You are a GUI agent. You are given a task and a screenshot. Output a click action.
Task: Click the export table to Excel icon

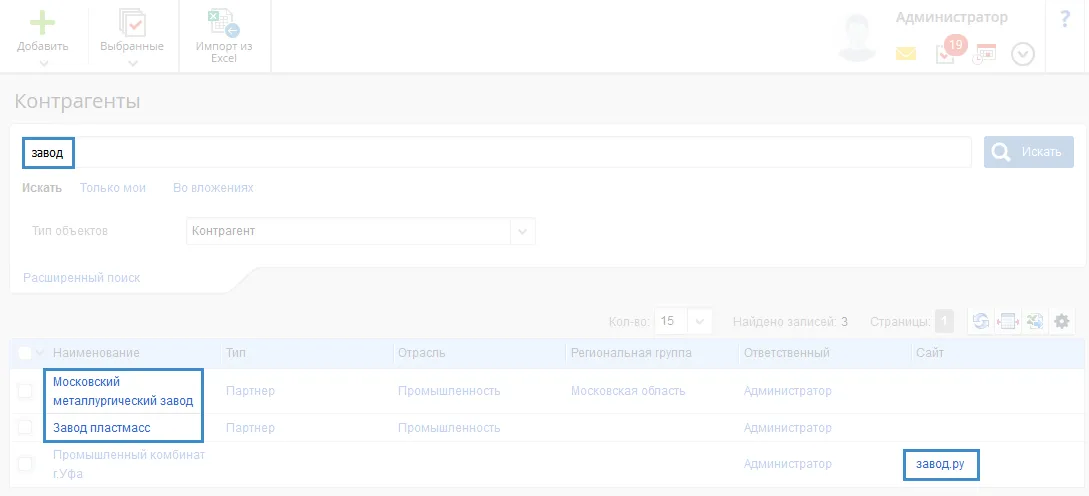pos(1034,321)
